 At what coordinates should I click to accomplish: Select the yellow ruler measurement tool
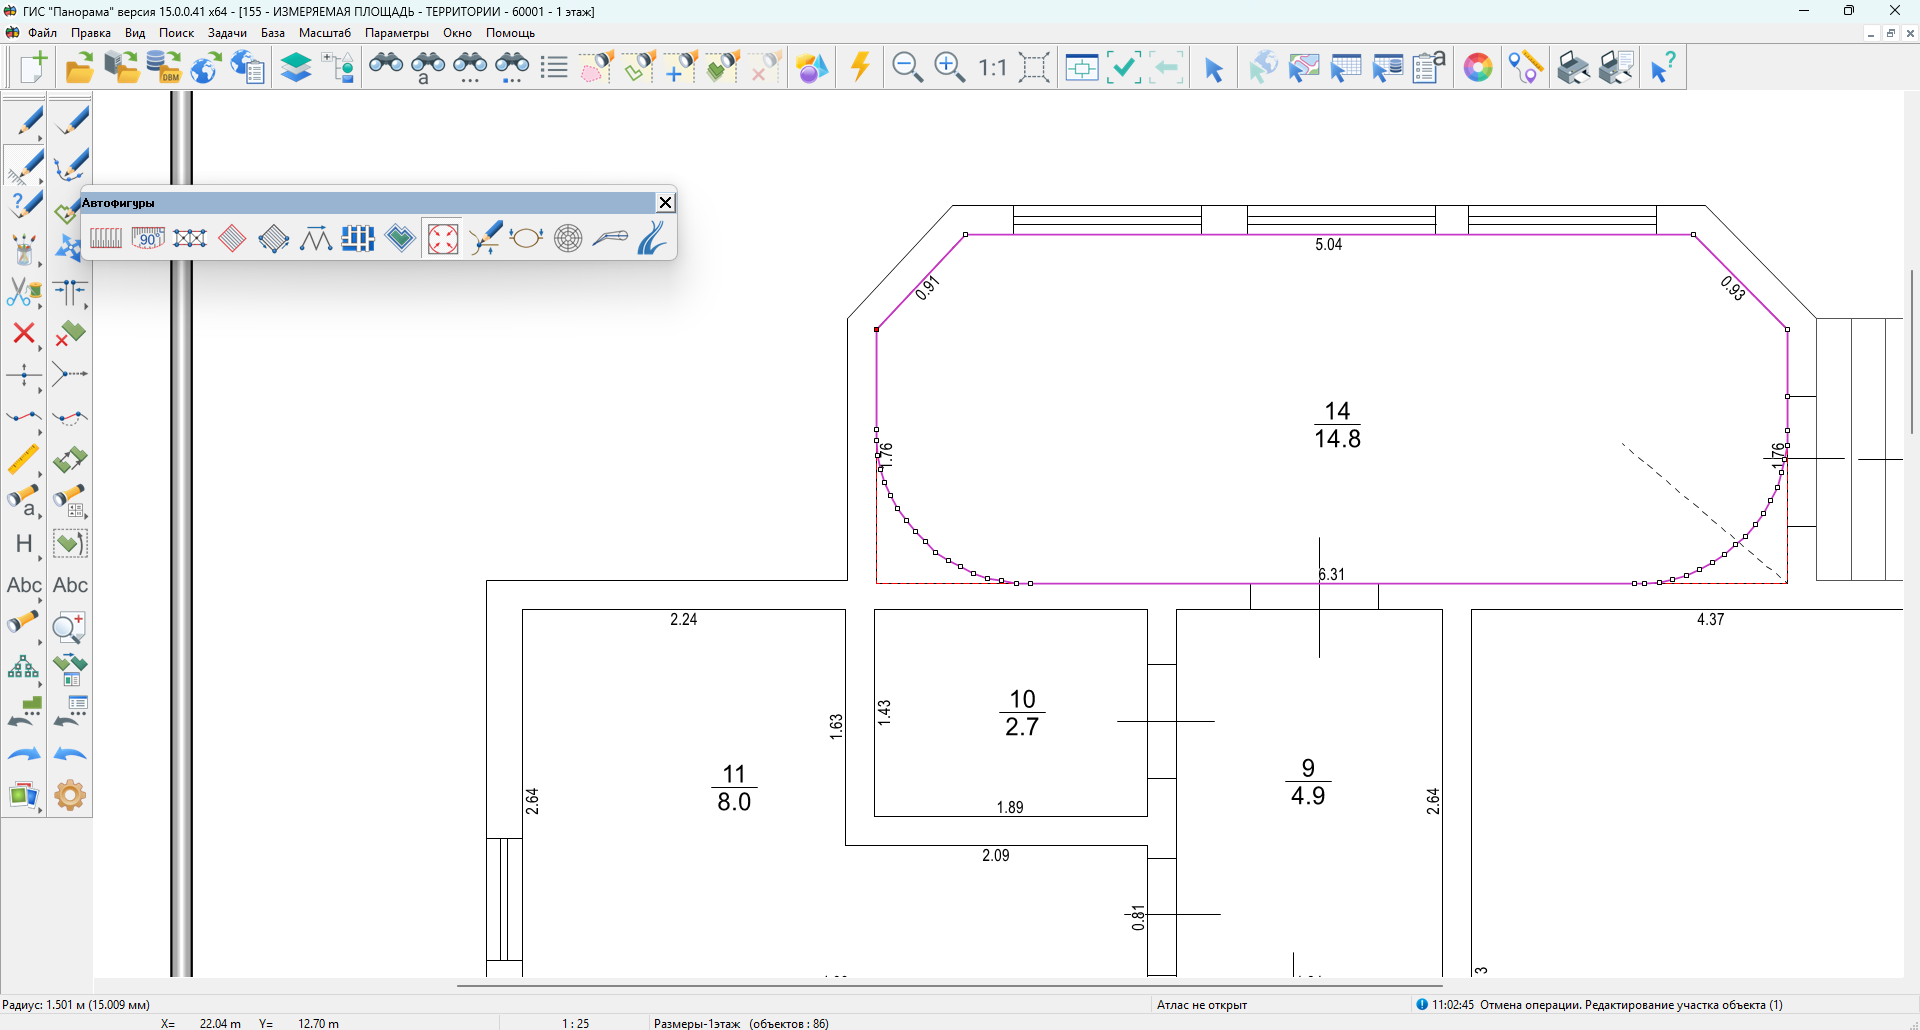[23, 460]
